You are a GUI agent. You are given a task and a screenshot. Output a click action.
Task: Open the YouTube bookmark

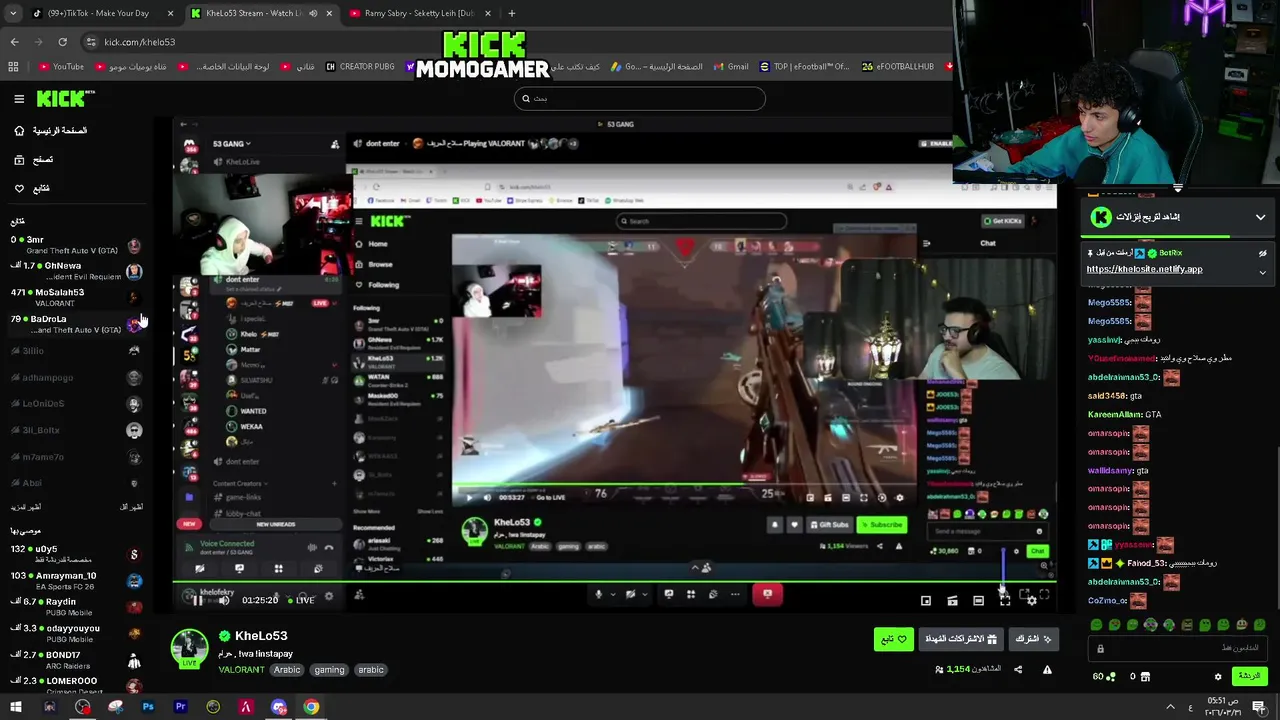point(61,67)
